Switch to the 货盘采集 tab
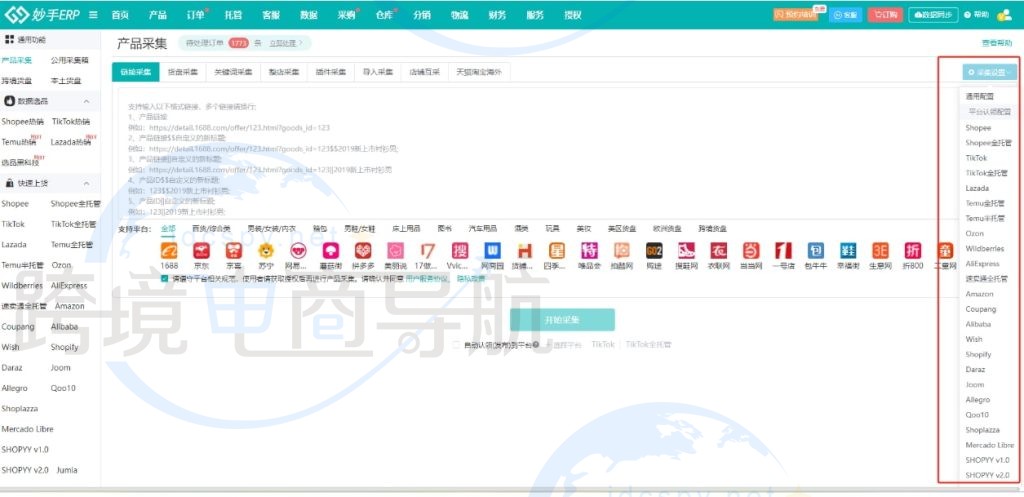Image resolution: width=1024 pixels, height=497 pixels. point(183,72)
